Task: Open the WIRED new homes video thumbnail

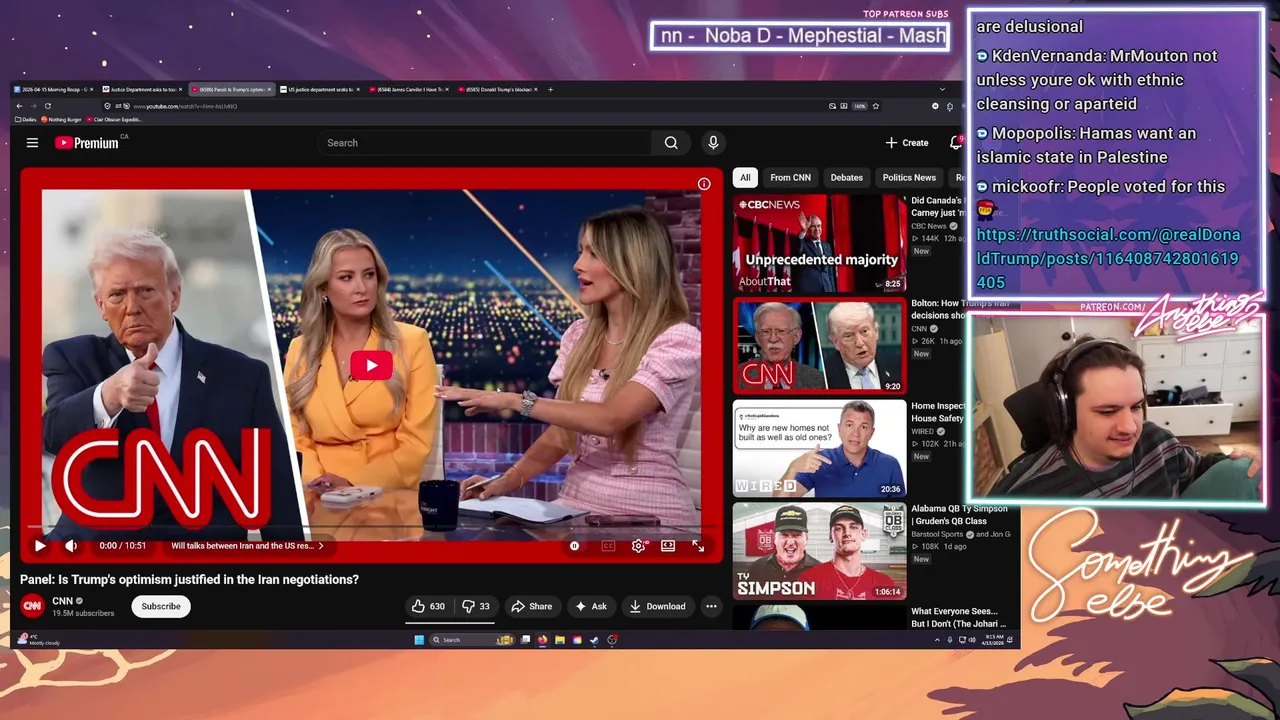Action: (820, 448)
